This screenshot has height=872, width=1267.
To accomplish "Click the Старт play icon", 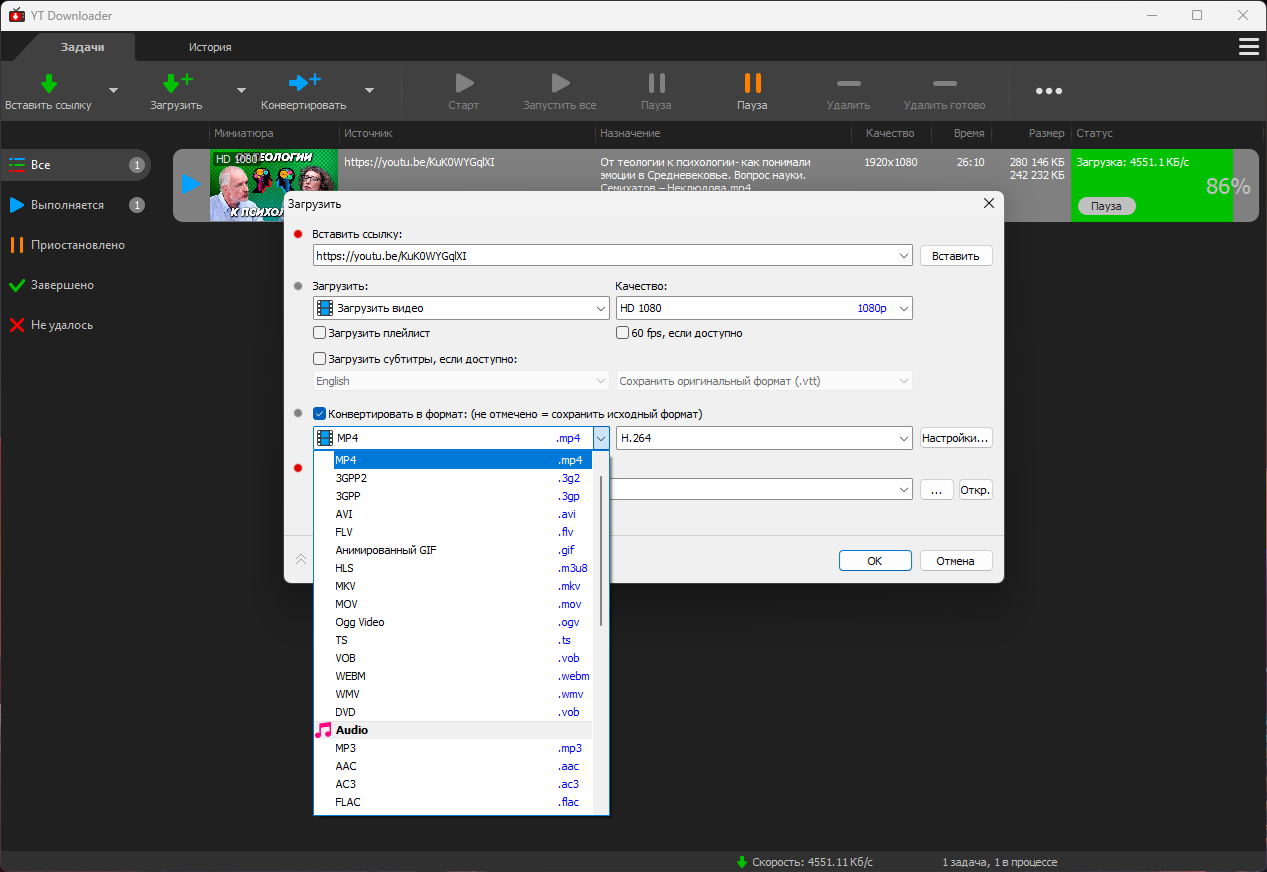I will (464, 83).
